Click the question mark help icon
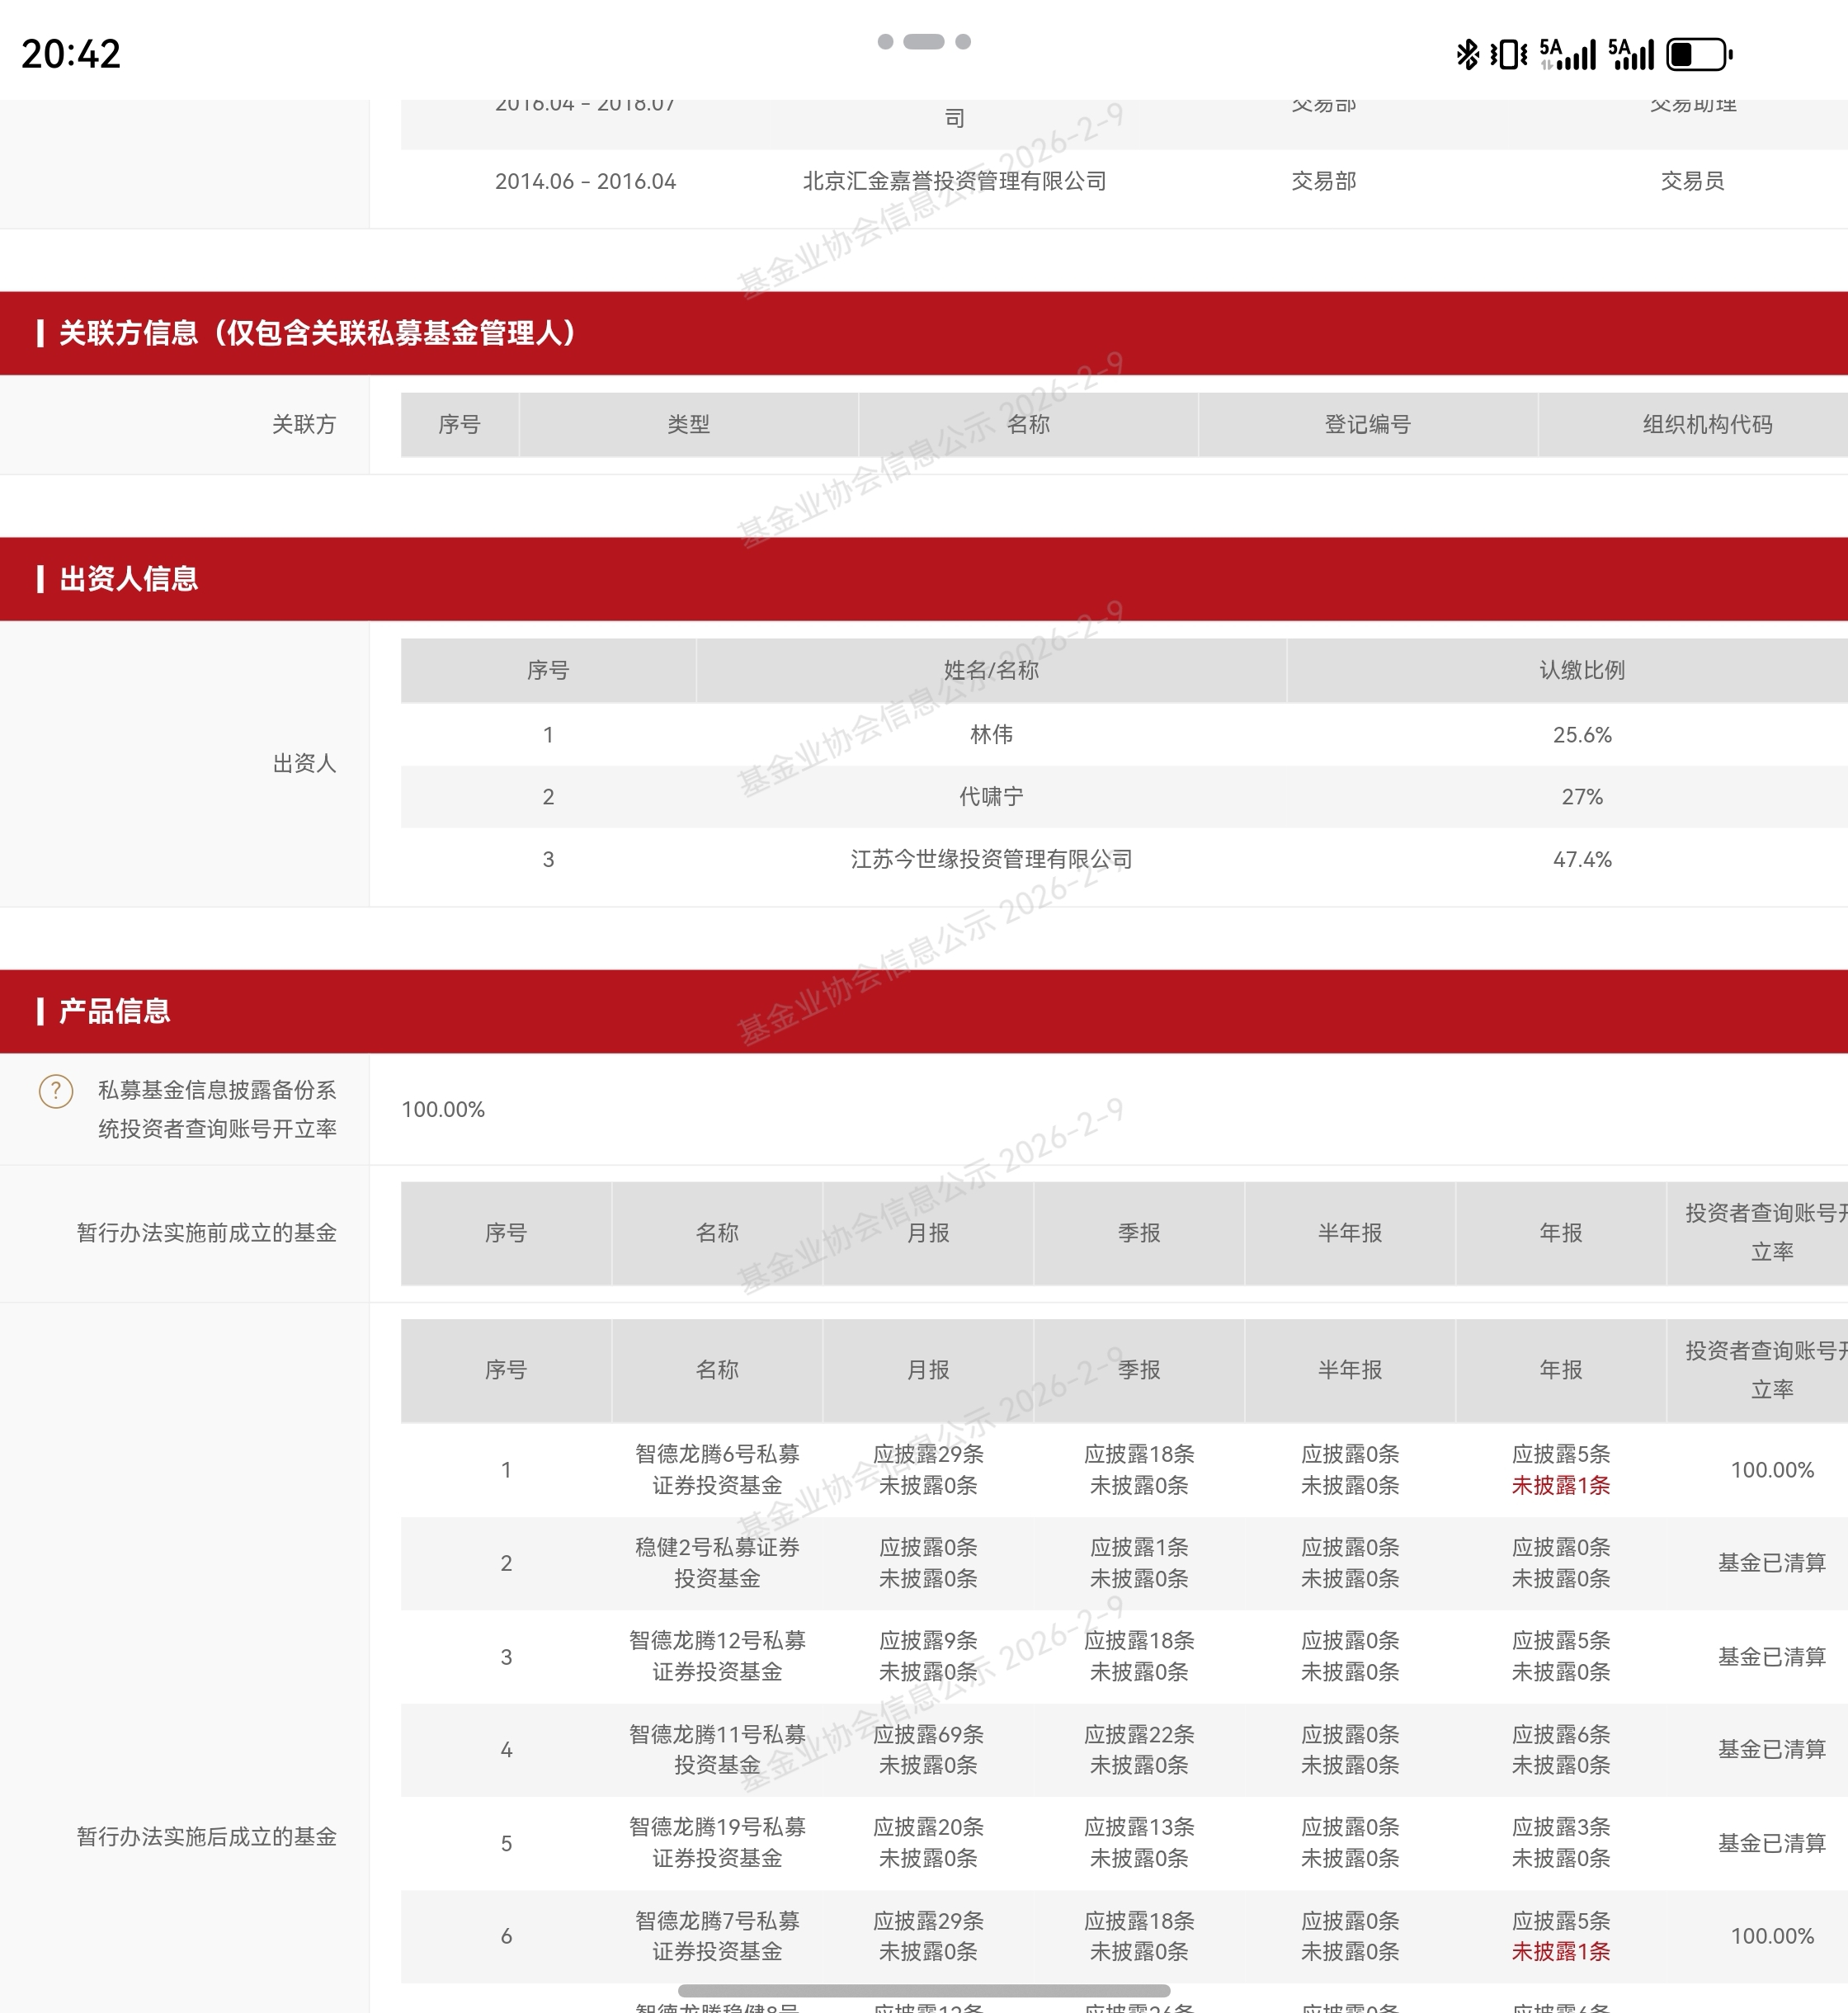1848x2013 pixels. tap(56, 1091)
